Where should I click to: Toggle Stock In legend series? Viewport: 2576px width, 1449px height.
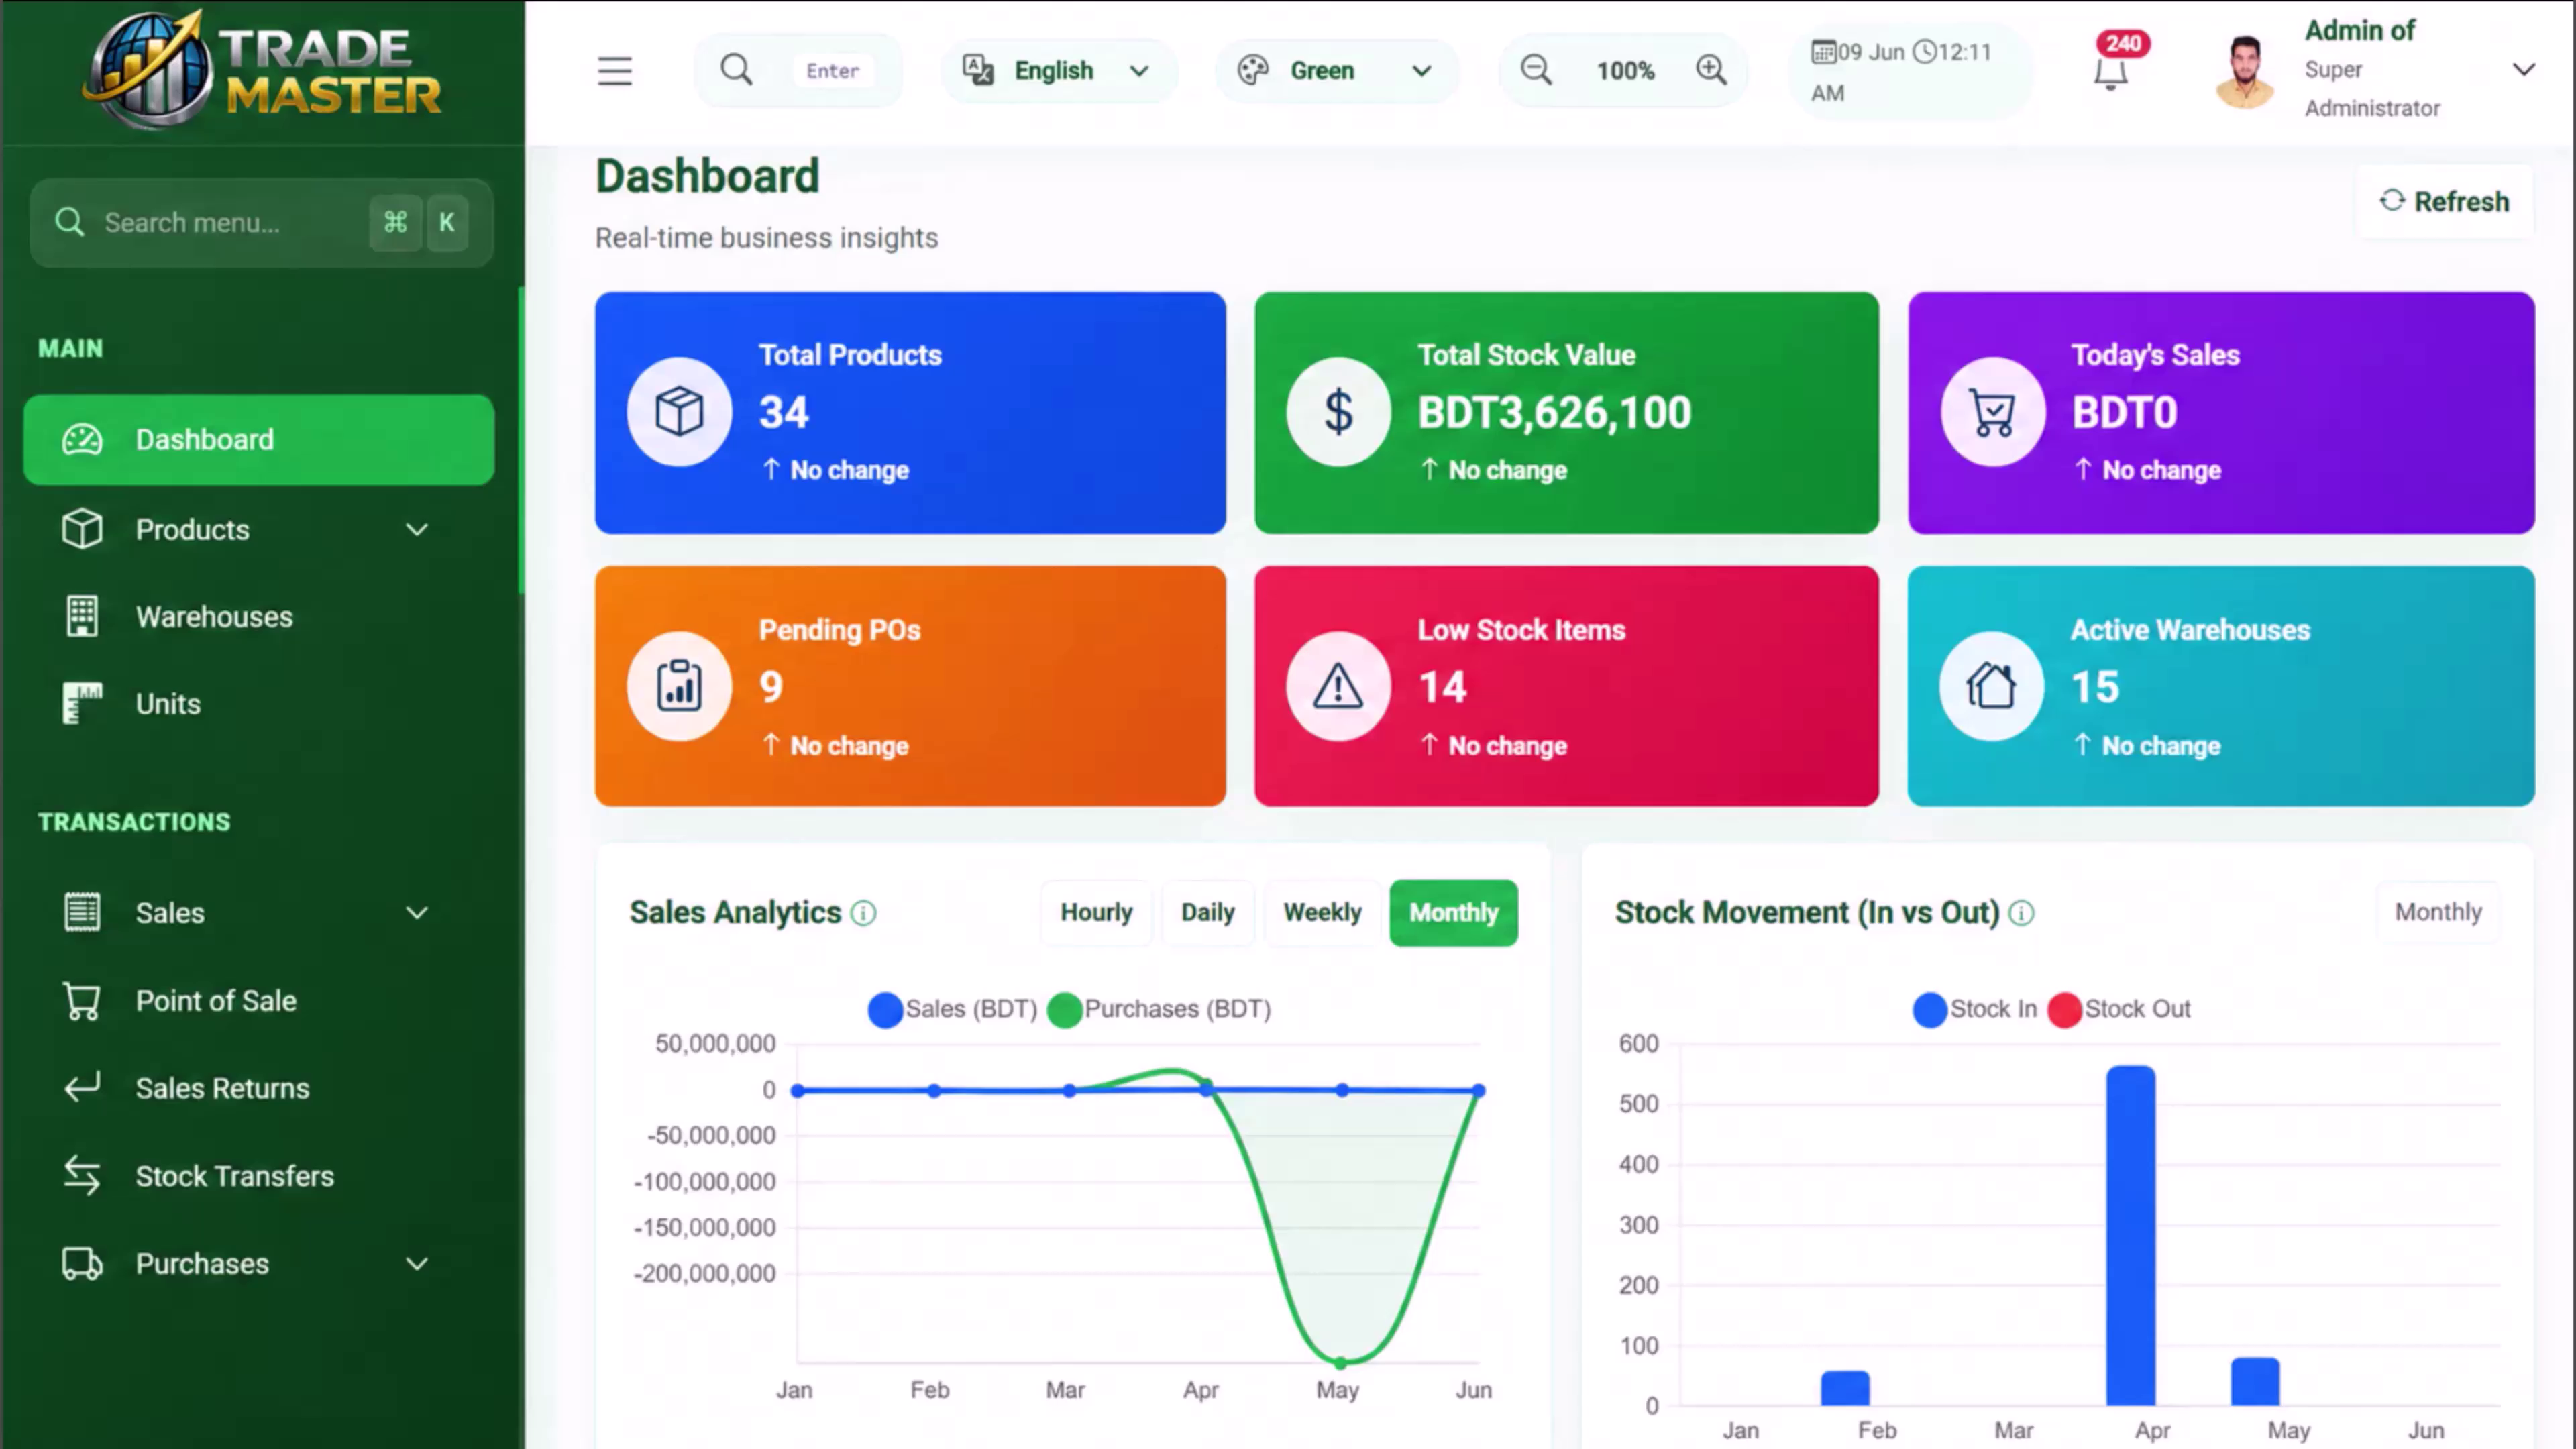point(1974,1009)
